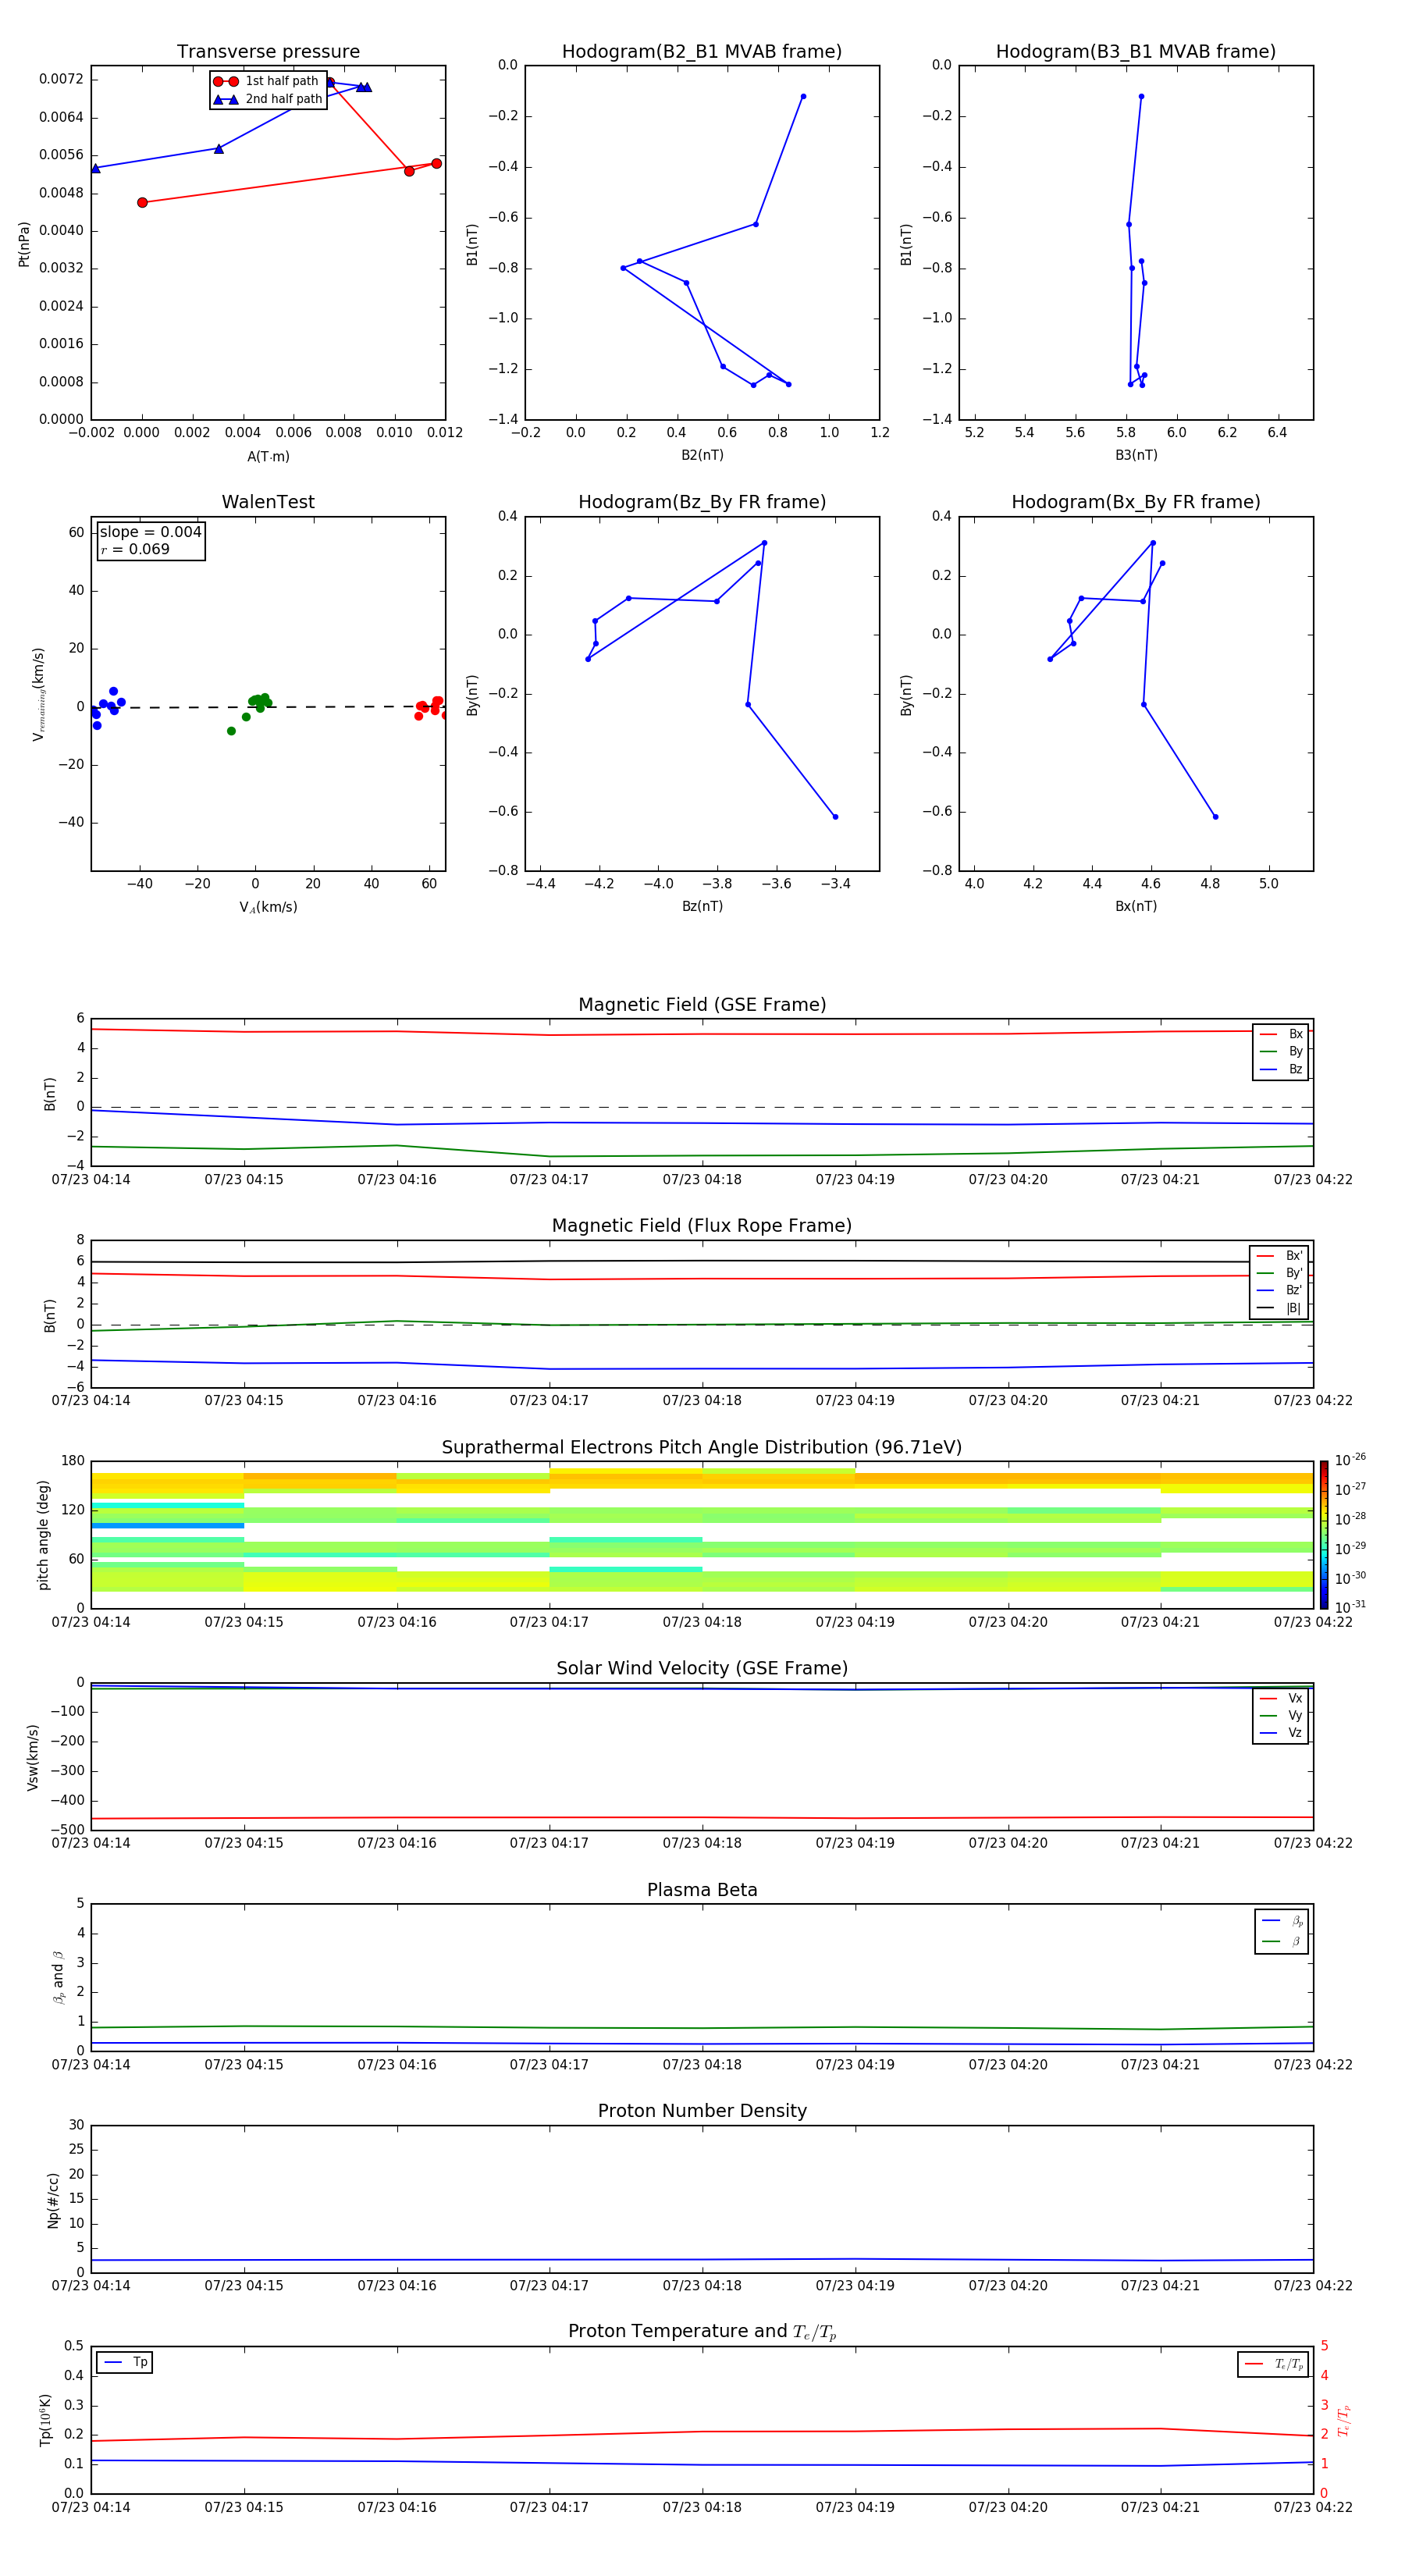Viewport: 1405px width, 2576px height.
Task: Click the β legend entry in Plasma Beta
Action: (x=1282, y=1942)
